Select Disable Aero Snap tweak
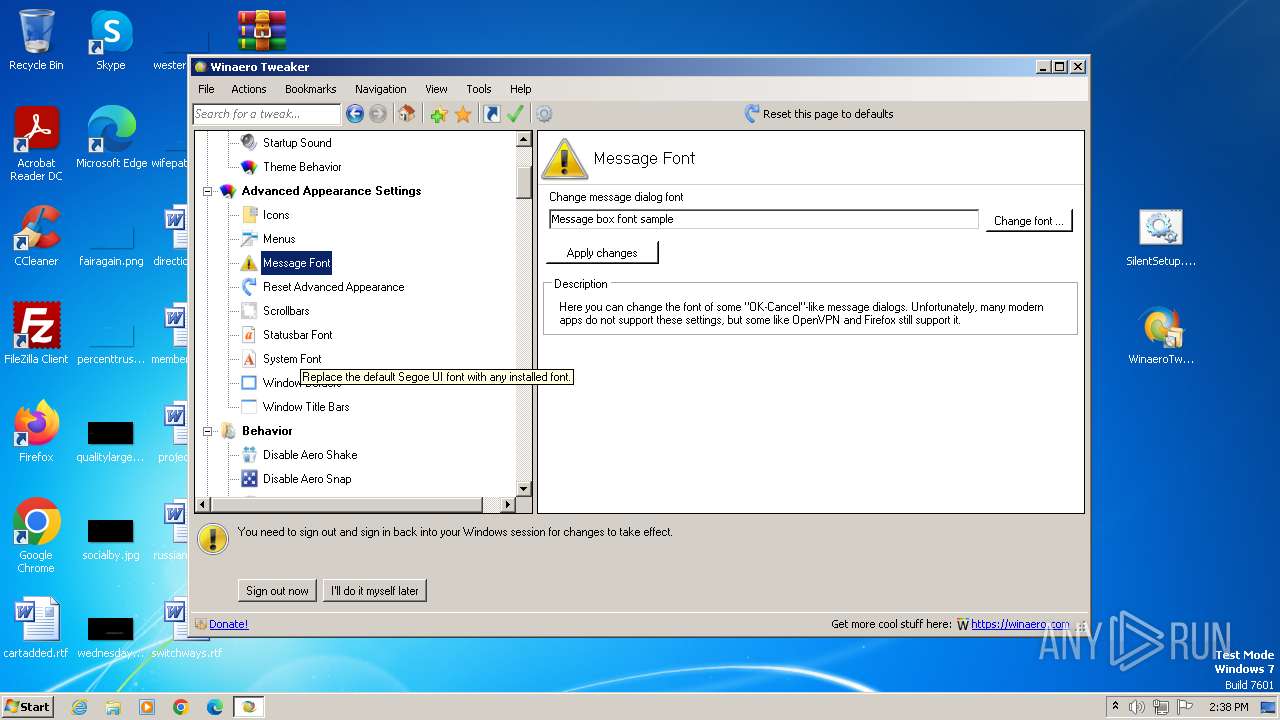This screenshot has height=720, width=1280. click(307, 479)
